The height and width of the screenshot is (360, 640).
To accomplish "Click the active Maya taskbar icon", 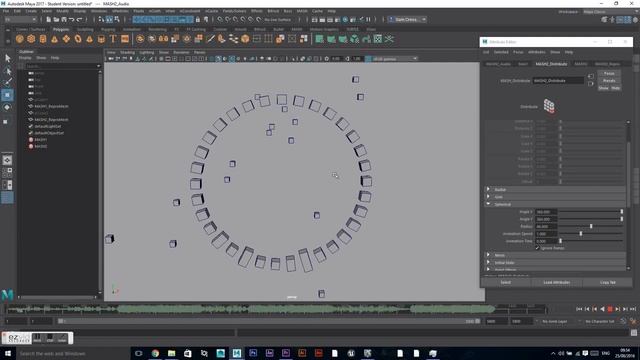I will click(x=237, y=353).
